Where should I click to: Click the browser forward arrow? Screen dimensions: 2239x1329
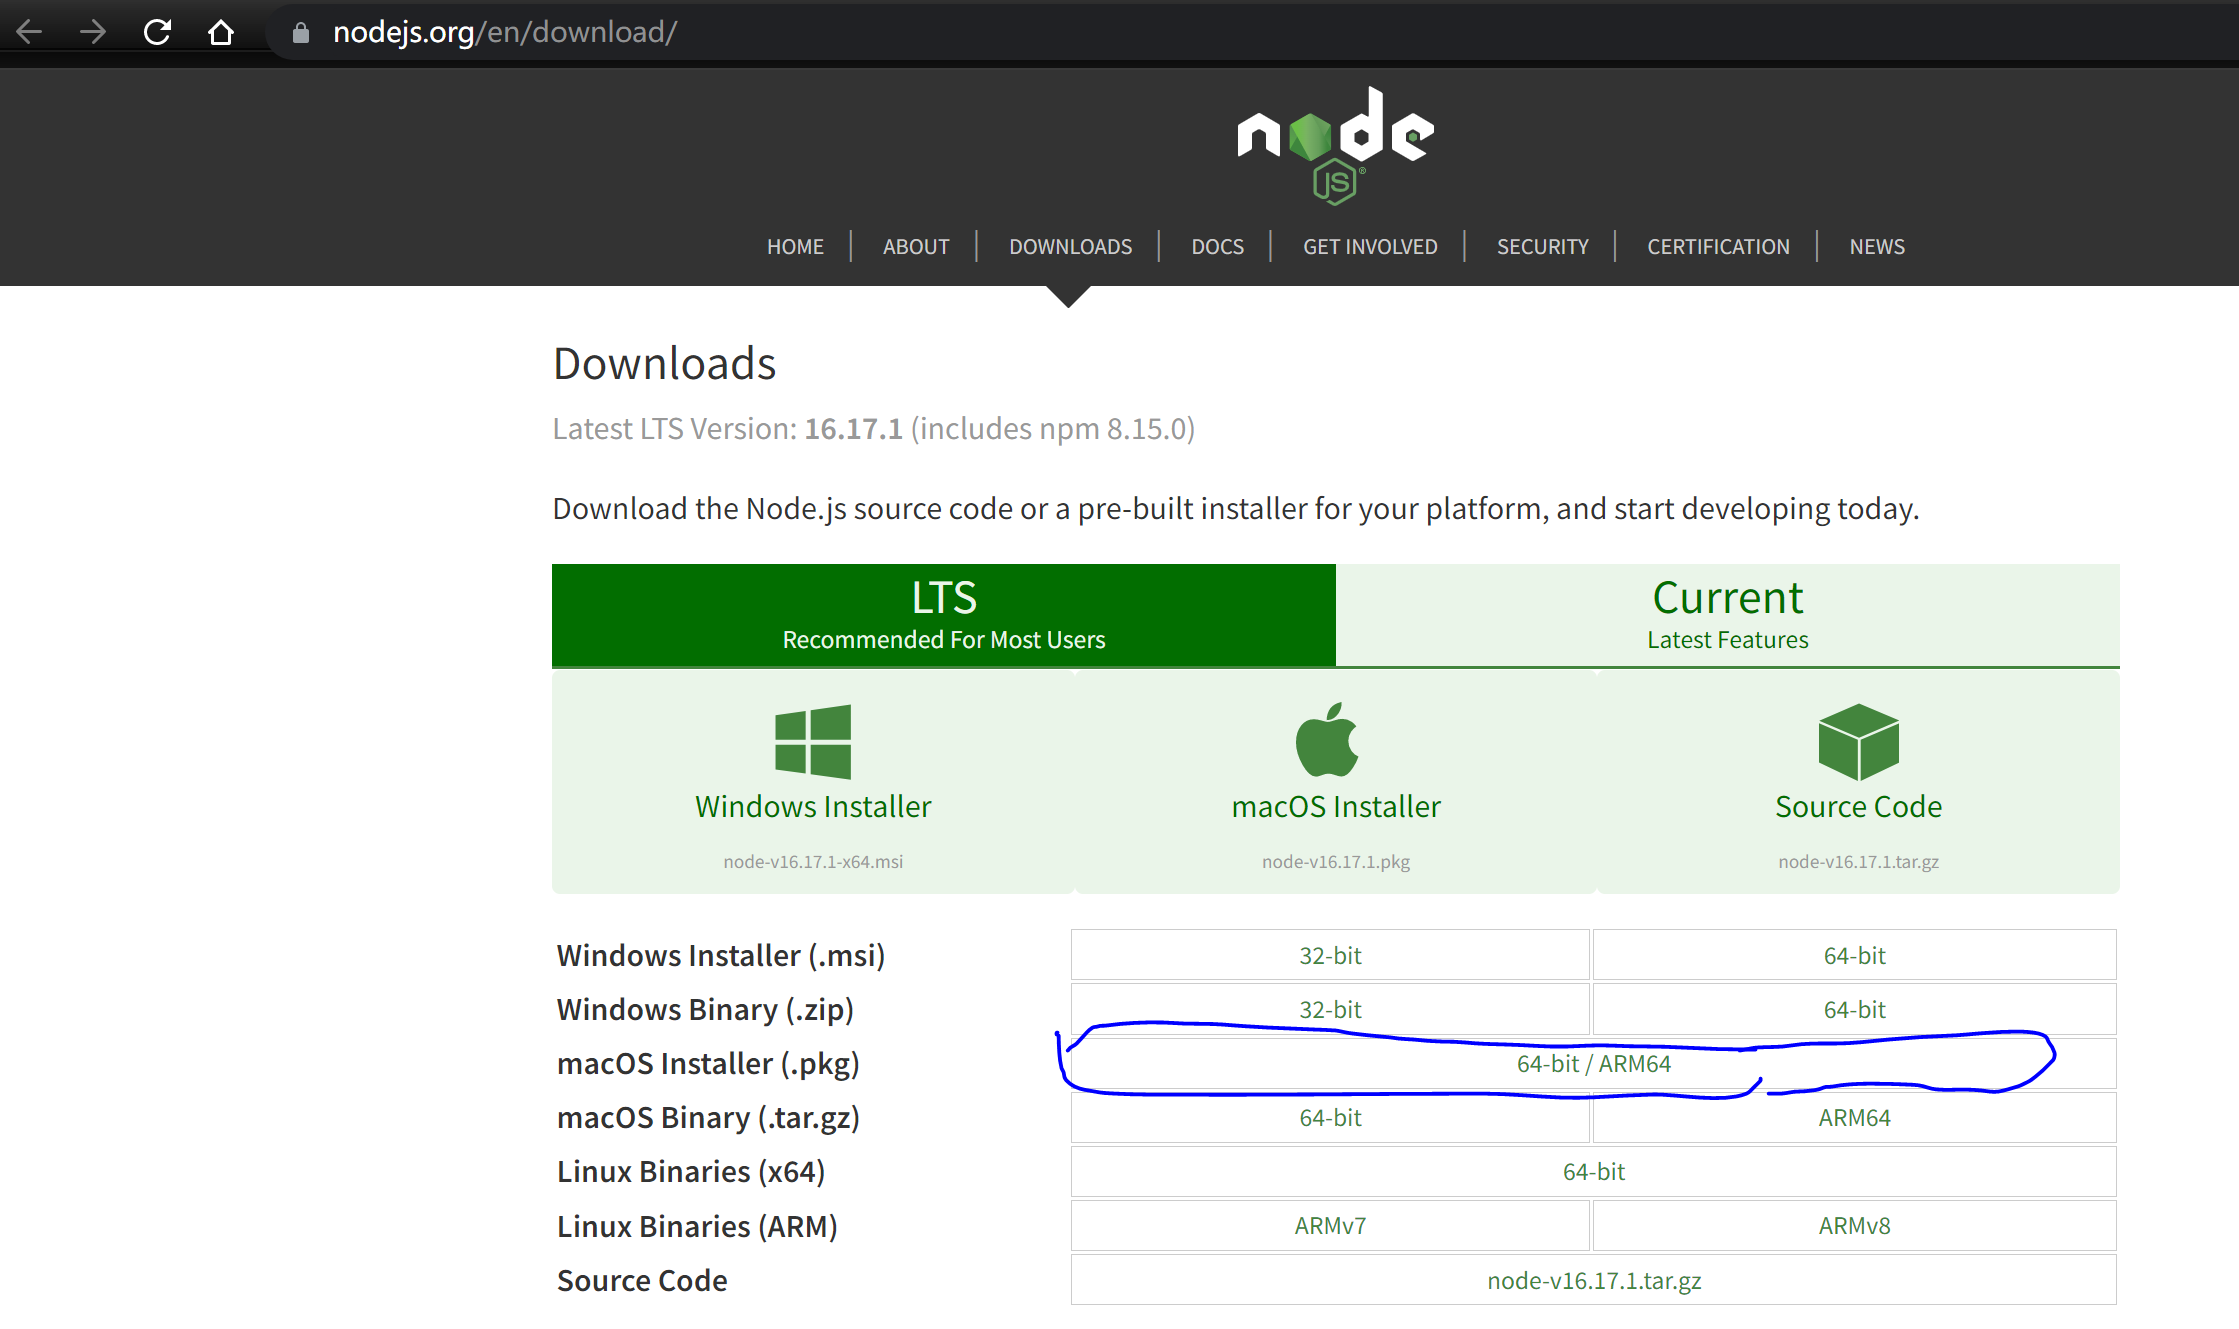point(93,32)
